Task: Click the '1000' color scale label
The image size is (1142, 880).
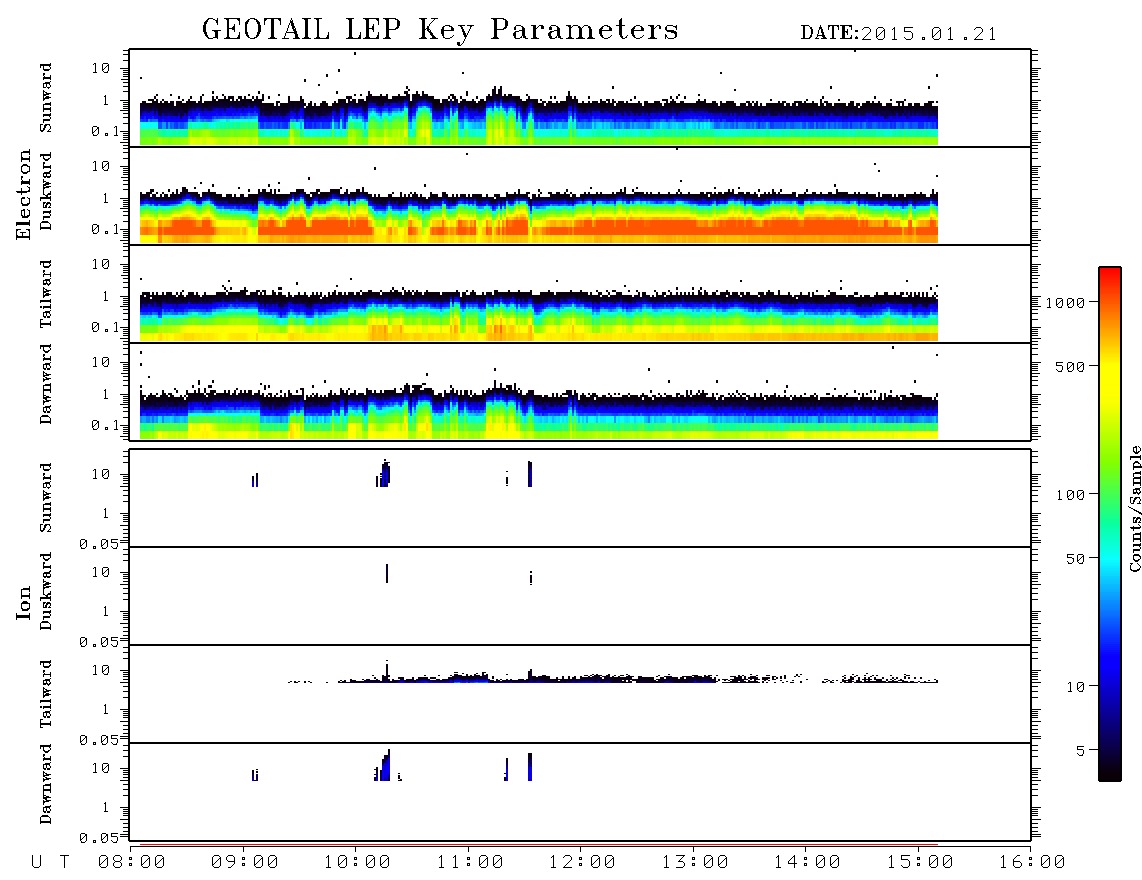Action: (x=1066, y=302)
